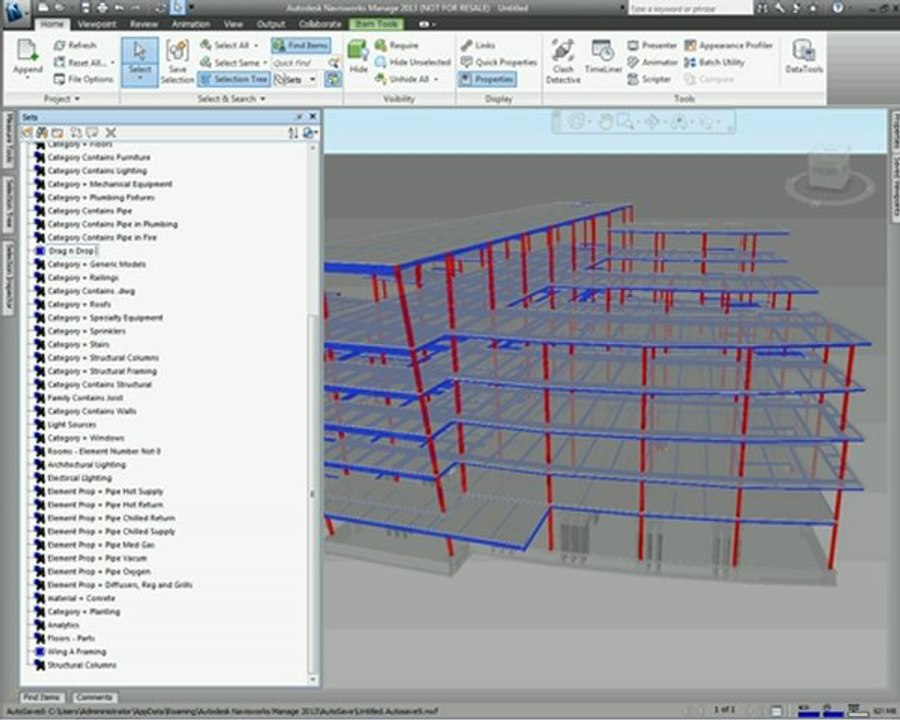Select the Zoom Window tool in navigation bar
The height and width of the screenshot is (720, 900).
click(x=624, y=122)
